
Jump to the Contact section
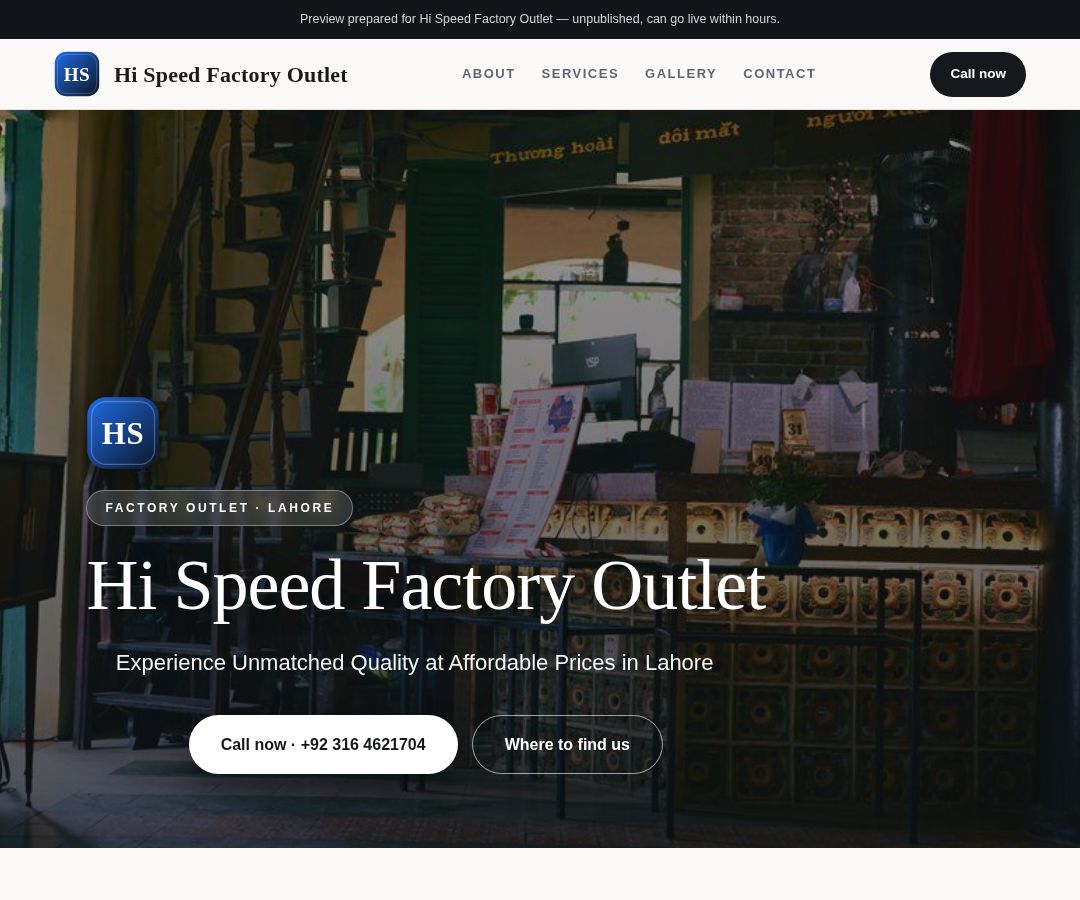779,74
